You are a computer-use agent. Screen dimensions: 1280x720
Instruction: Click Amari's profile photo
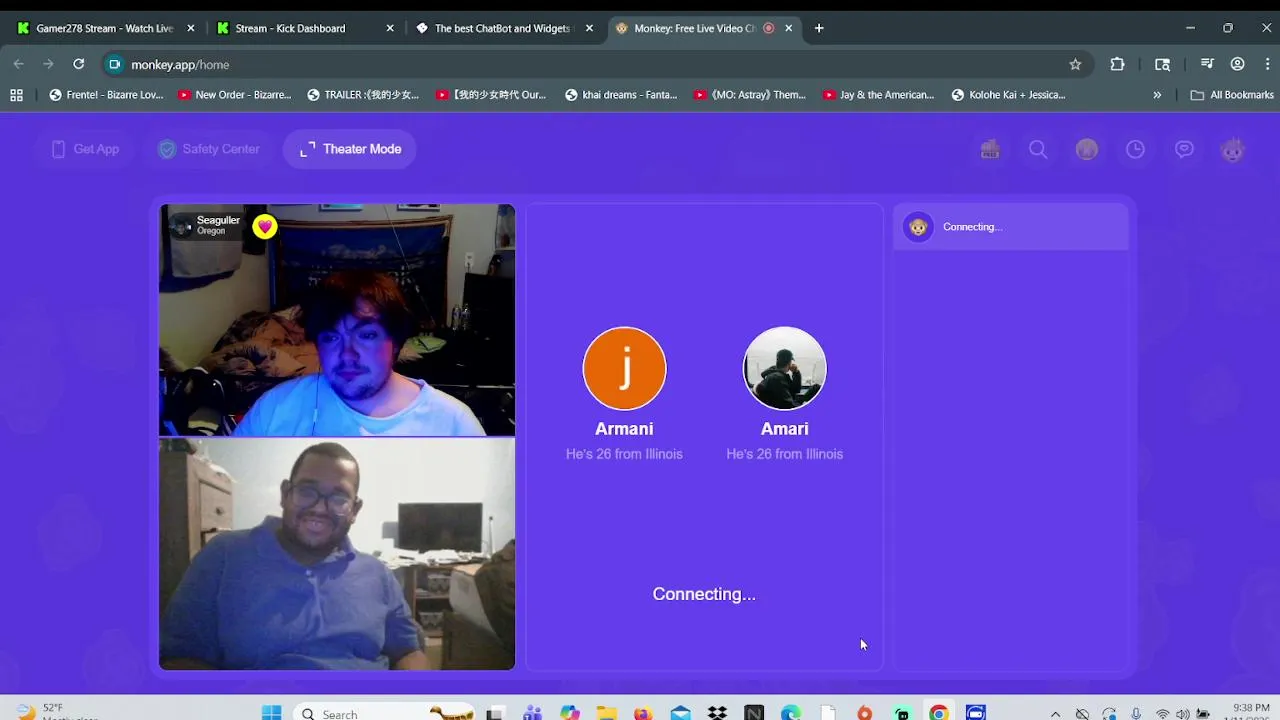pos(785,368)
